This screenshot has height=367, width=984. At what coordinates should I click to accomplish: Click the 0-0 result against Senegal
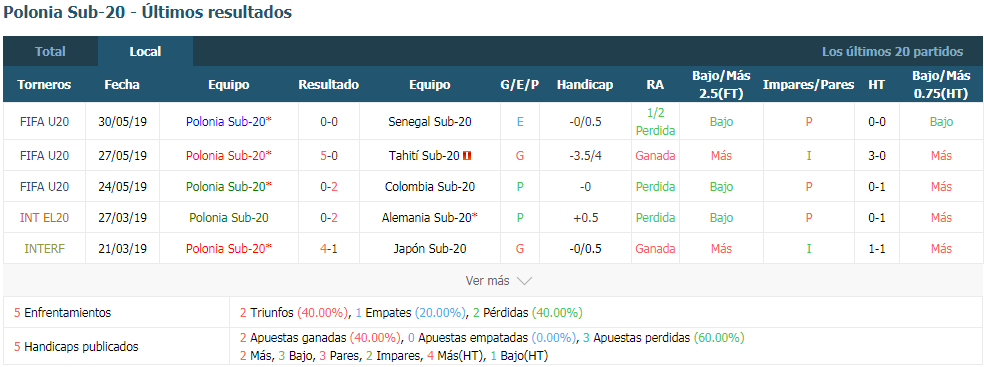329,122
